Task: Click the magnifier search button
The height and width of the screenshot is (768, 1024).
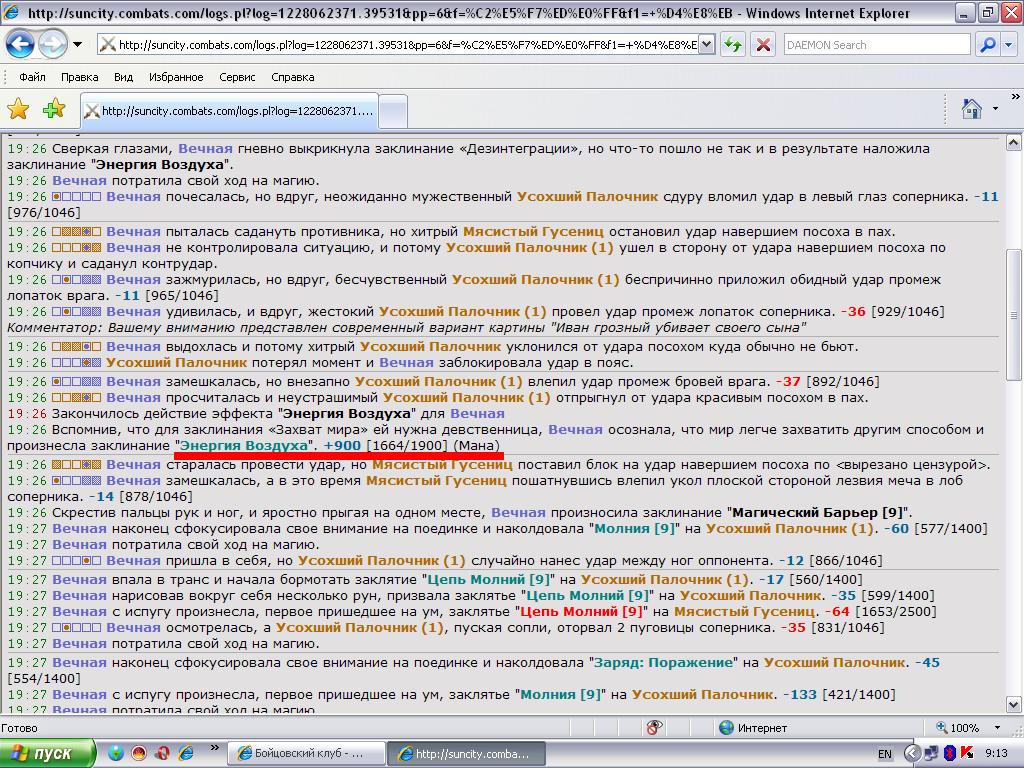Action: (987, 45)
